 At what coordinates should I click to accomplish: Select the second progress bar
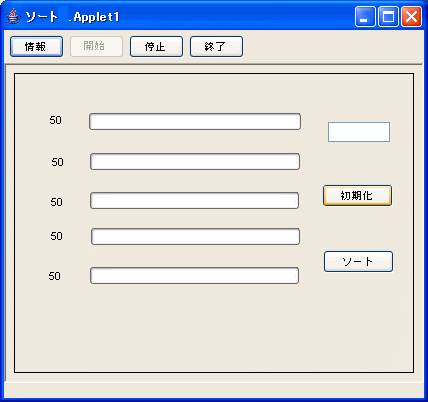pos(195,161)
